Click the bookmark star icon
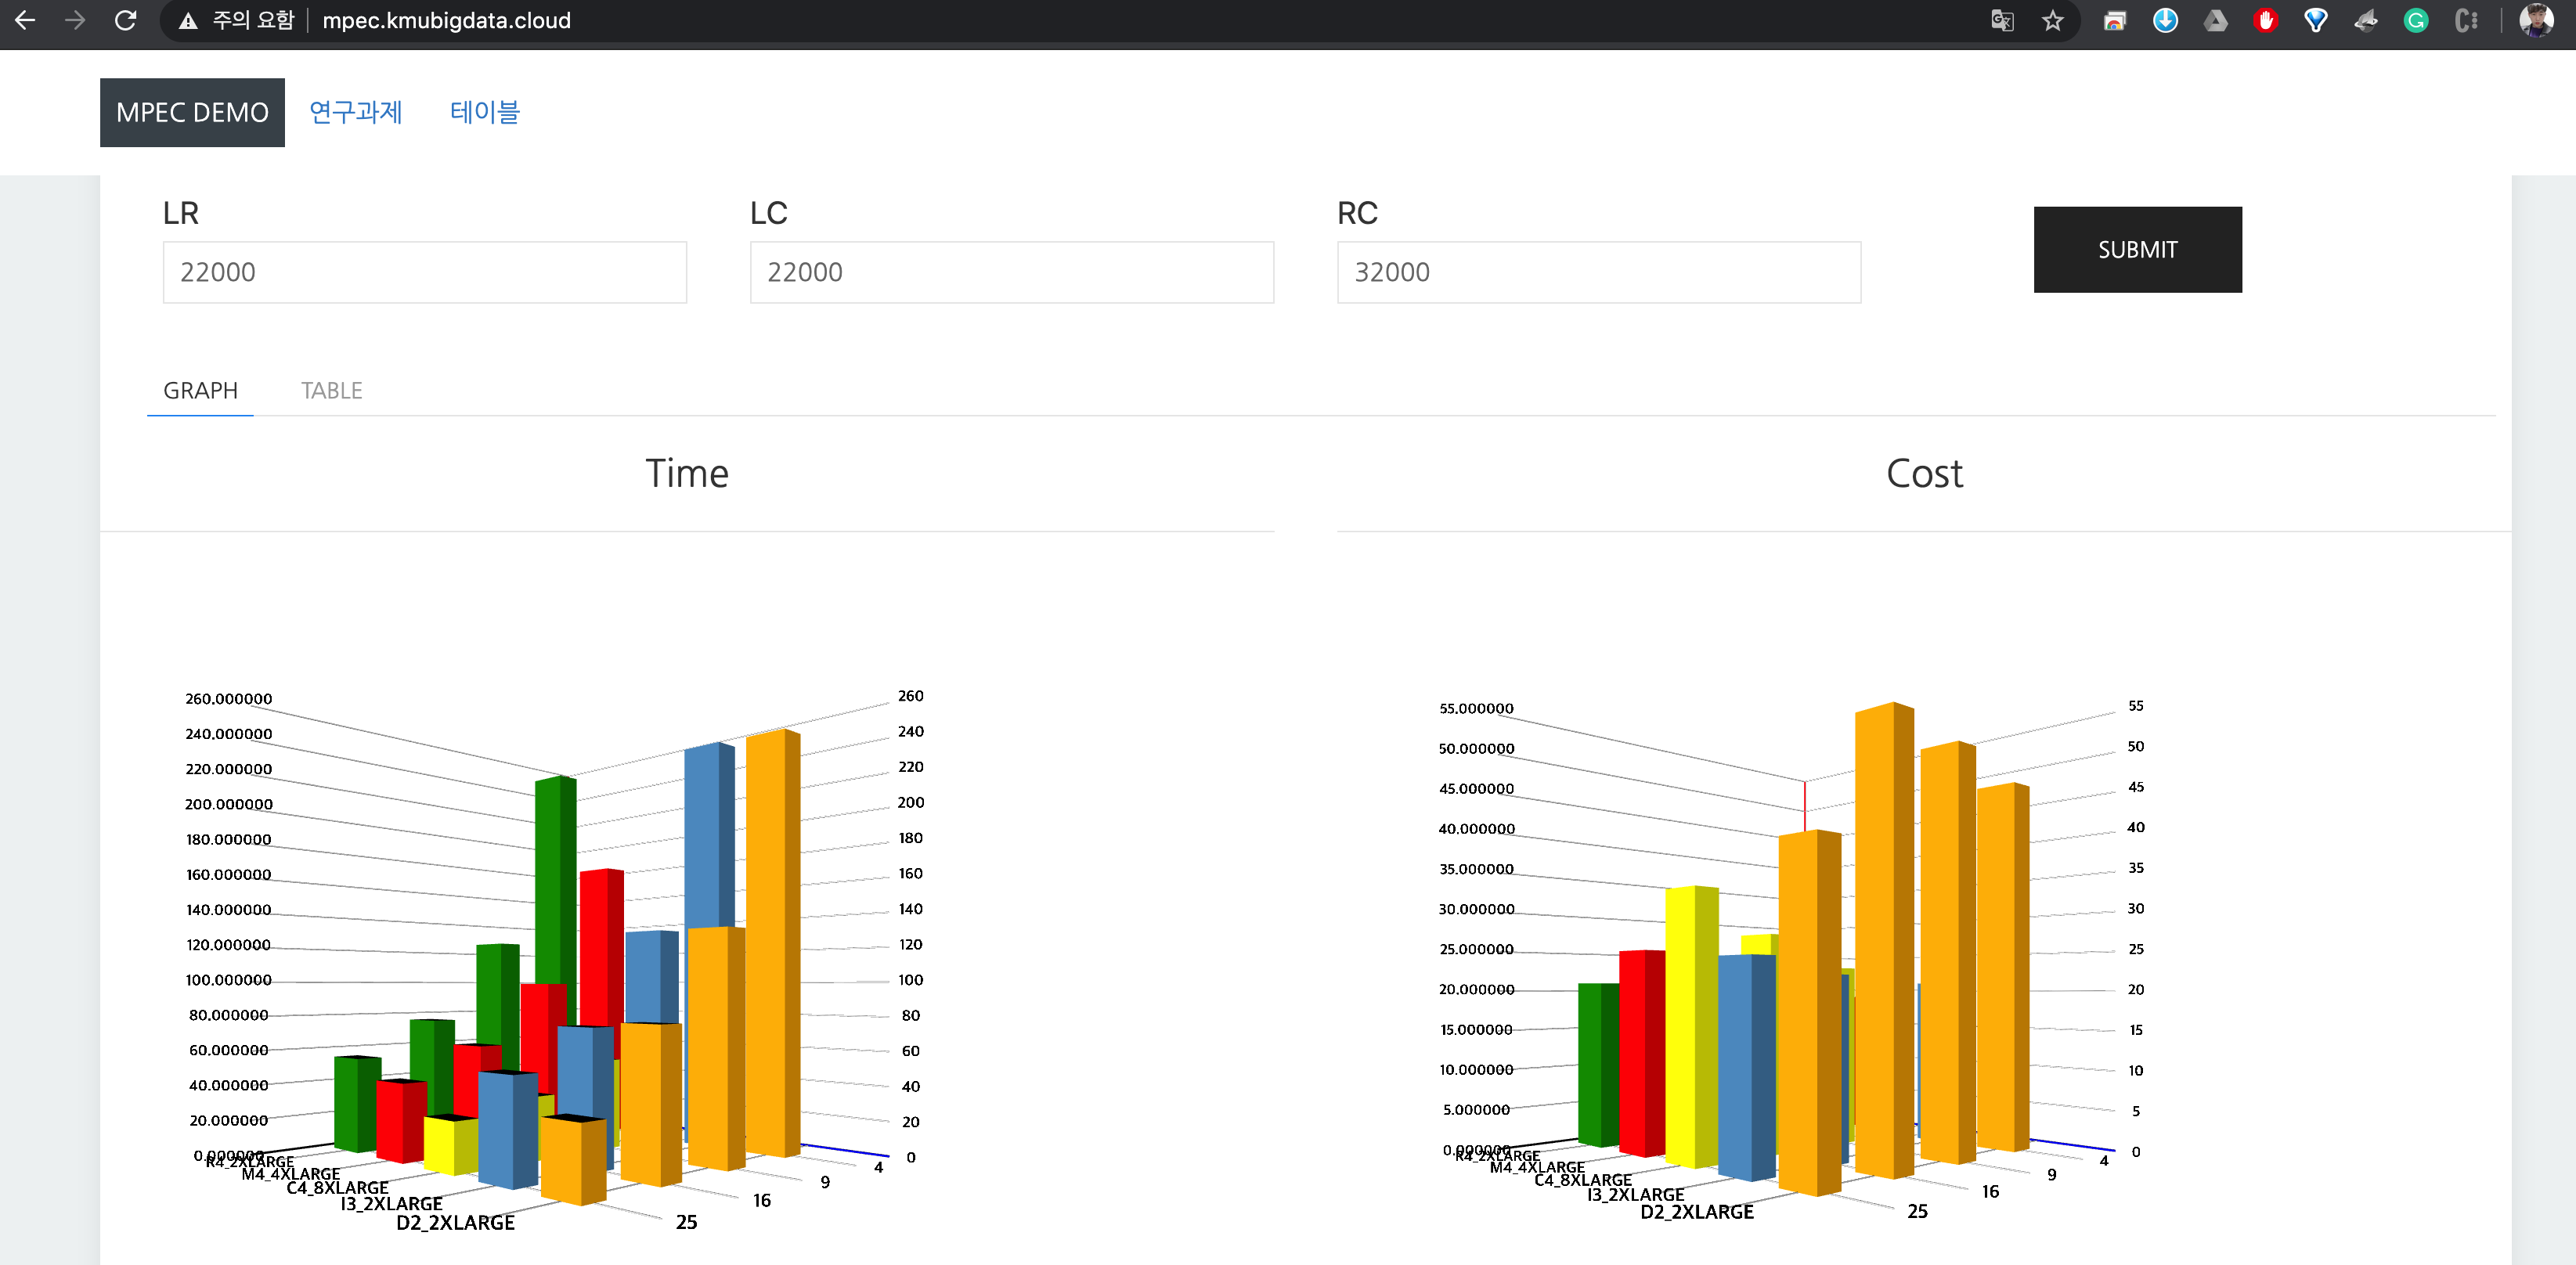Viewport: 2576px width, 1265px height. (2053, 20)
